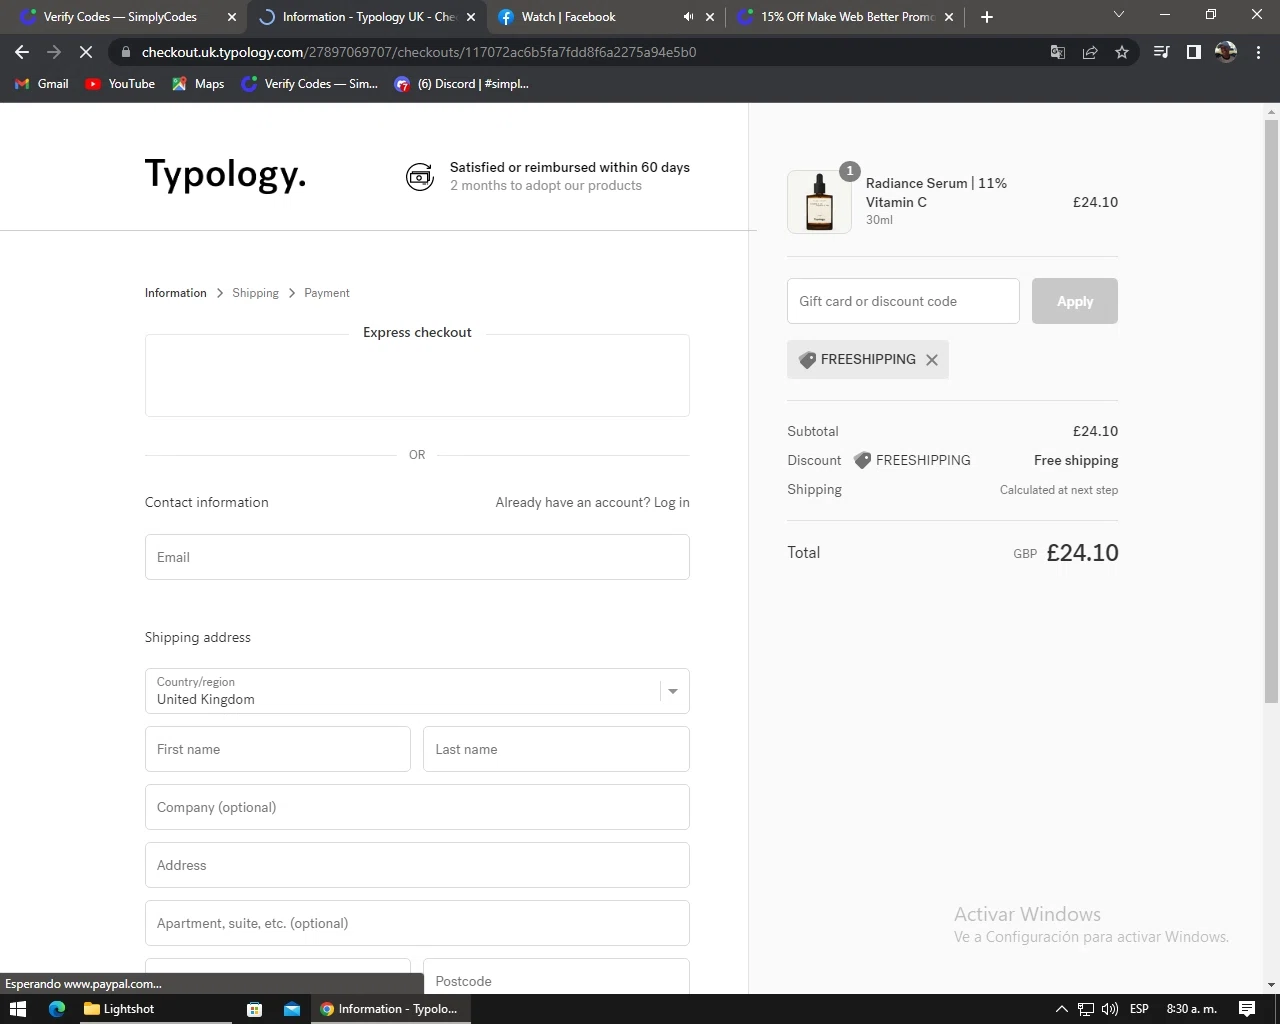Click the 8:30 a. m. taskbar clock

pos(1191,1009)
